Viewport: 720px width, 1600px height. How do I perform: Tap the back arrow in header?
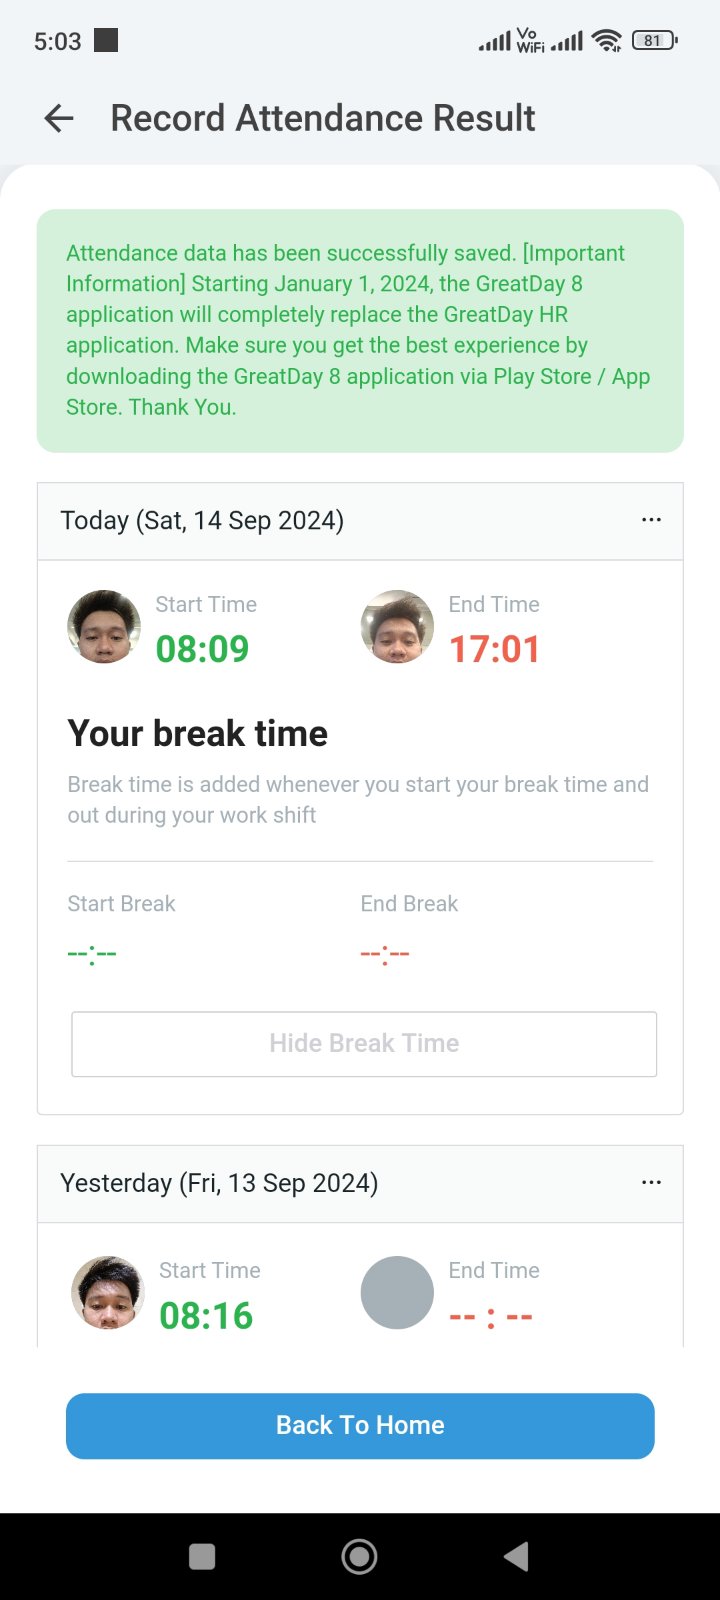[59, 118]
